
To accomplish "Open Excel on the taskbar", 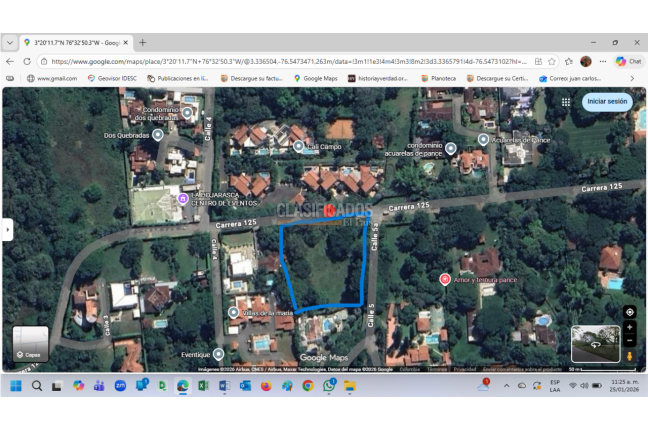I will (x=203, y=386).
